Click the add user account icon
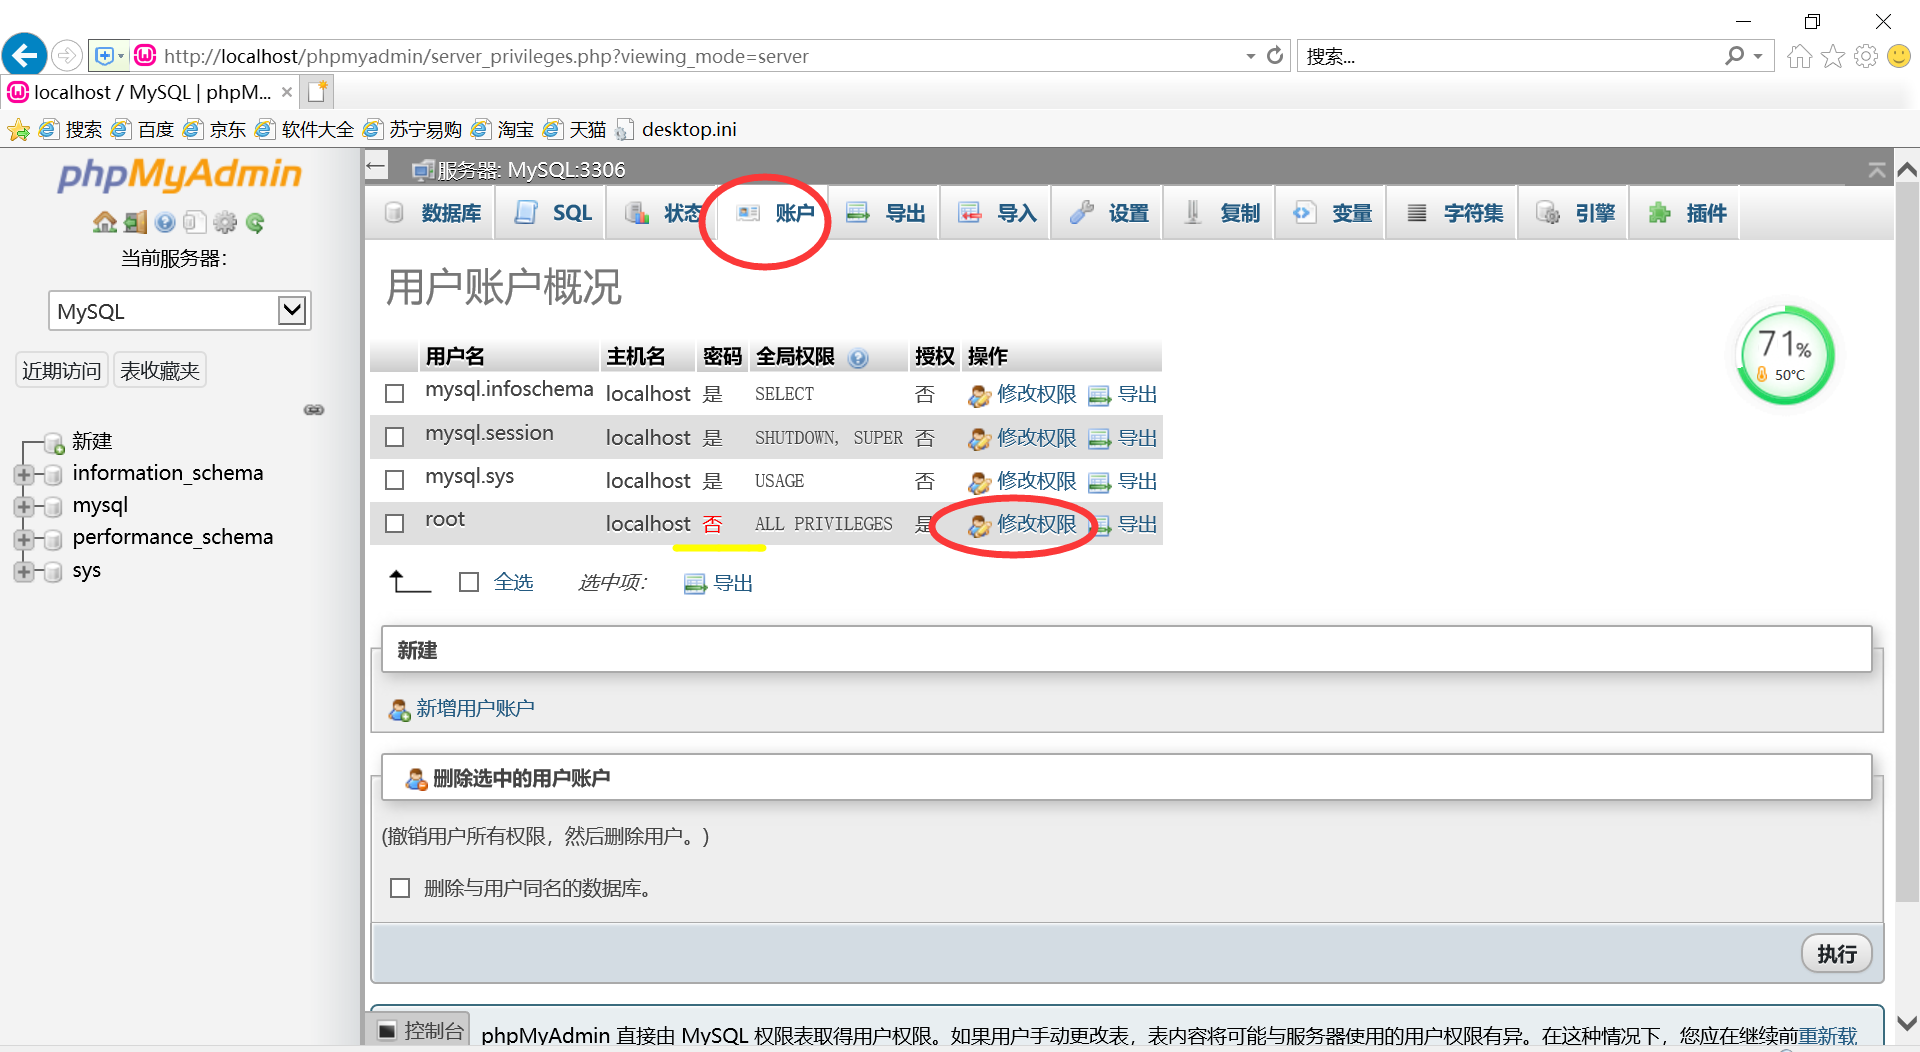The image size is (1920, 1052). [x=399, y=710]
